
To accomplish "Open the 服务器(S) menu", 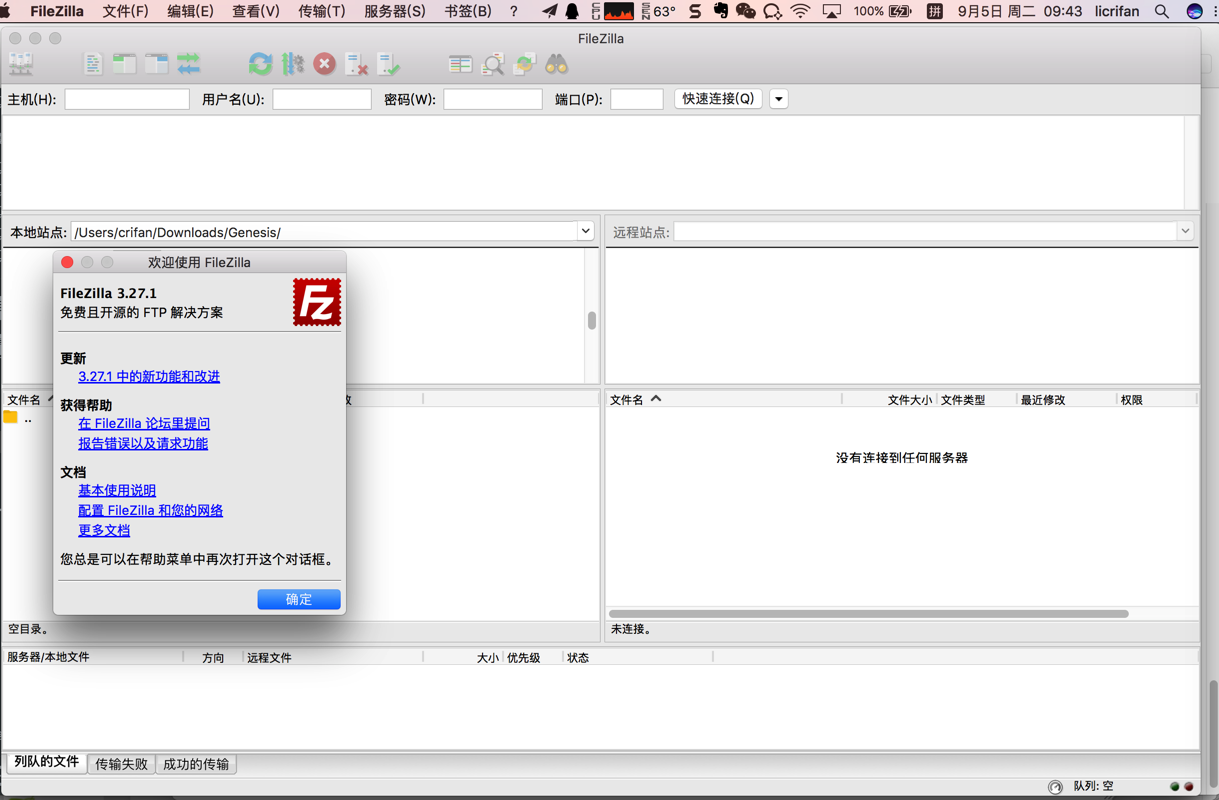I will 395,11.
